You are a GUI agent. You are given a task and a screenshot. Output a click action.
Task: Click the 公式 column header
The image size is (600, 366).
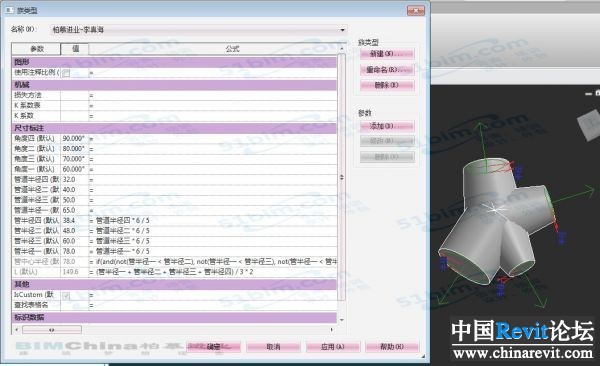click(x=232, y=49)
